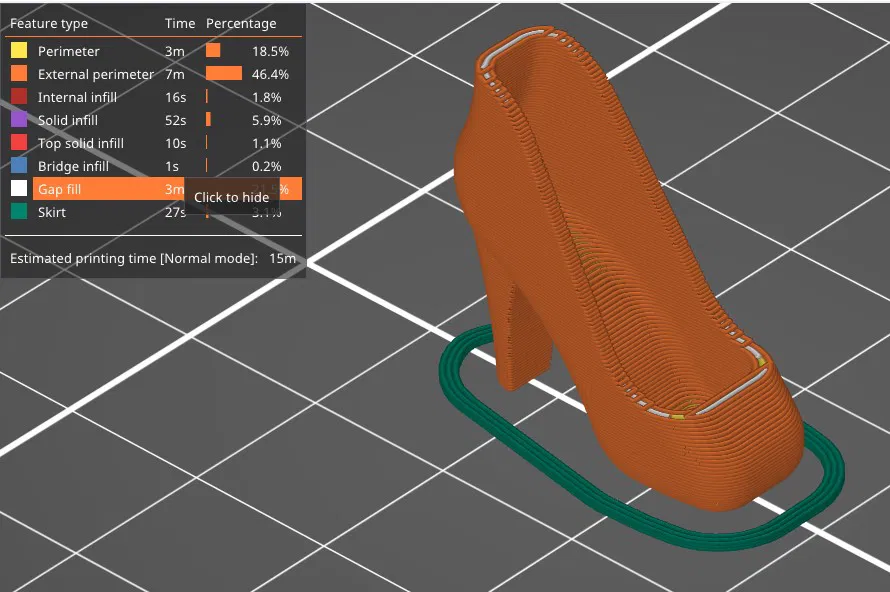Click the '18.5%' Perimeter percentage value
Image resolution: width=890 pixels, height=592 pixels.
(x=270, y=51)
